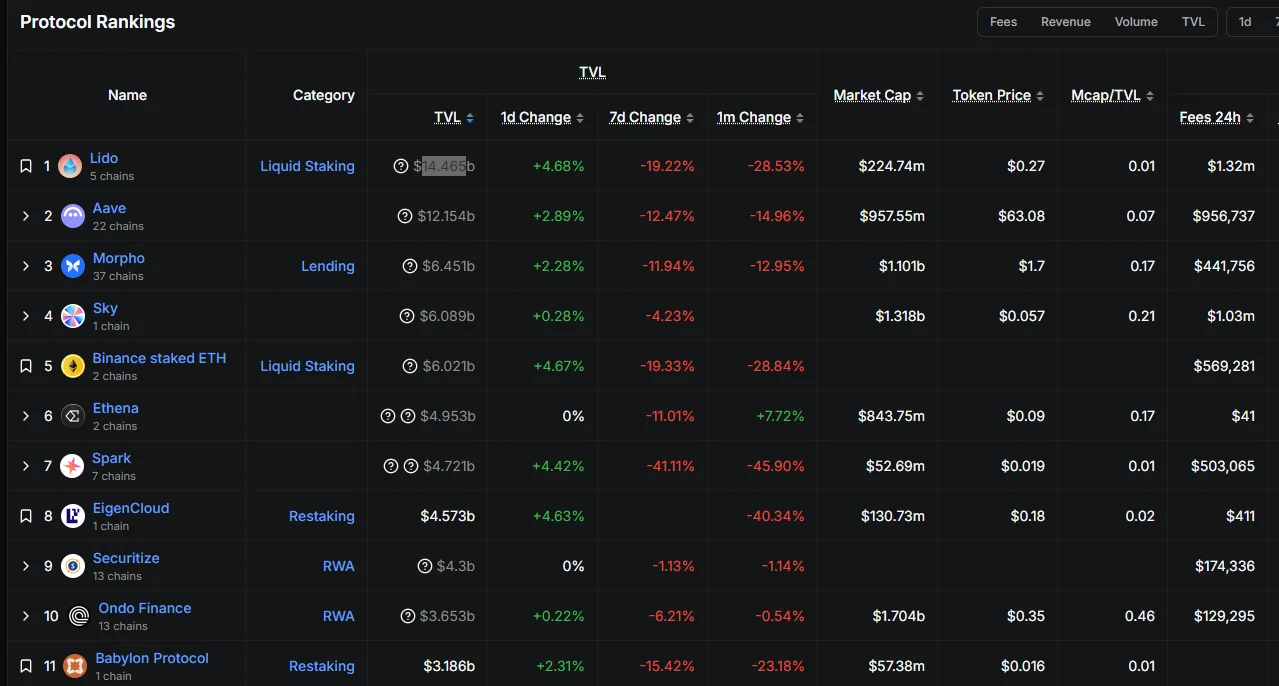
Task: Select the Volume tab
Action: (1136, 22)
